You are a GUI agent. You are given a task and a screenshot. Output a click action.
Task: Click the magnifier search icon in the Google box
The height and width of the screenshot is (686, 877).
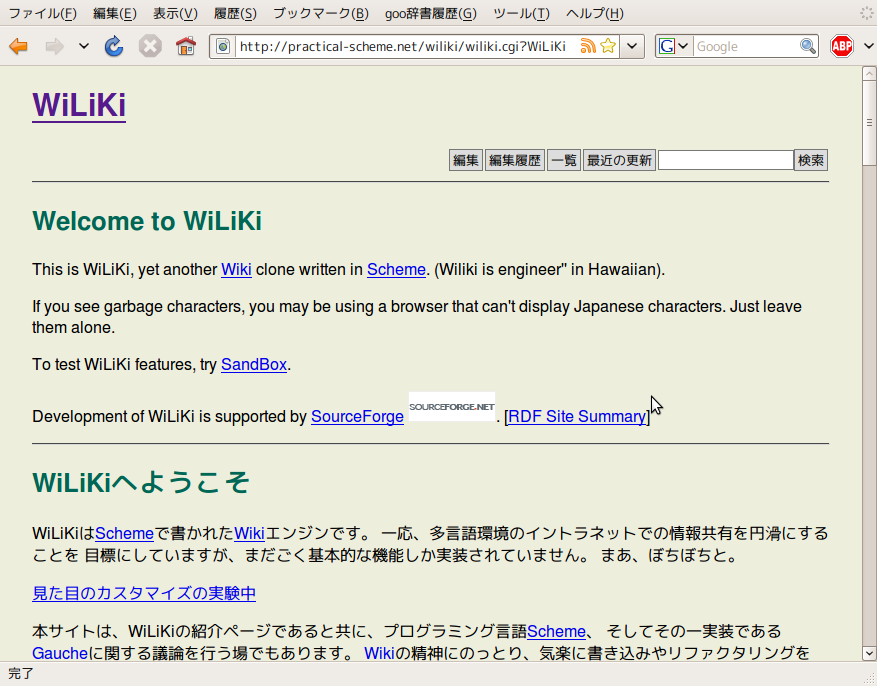808,46
